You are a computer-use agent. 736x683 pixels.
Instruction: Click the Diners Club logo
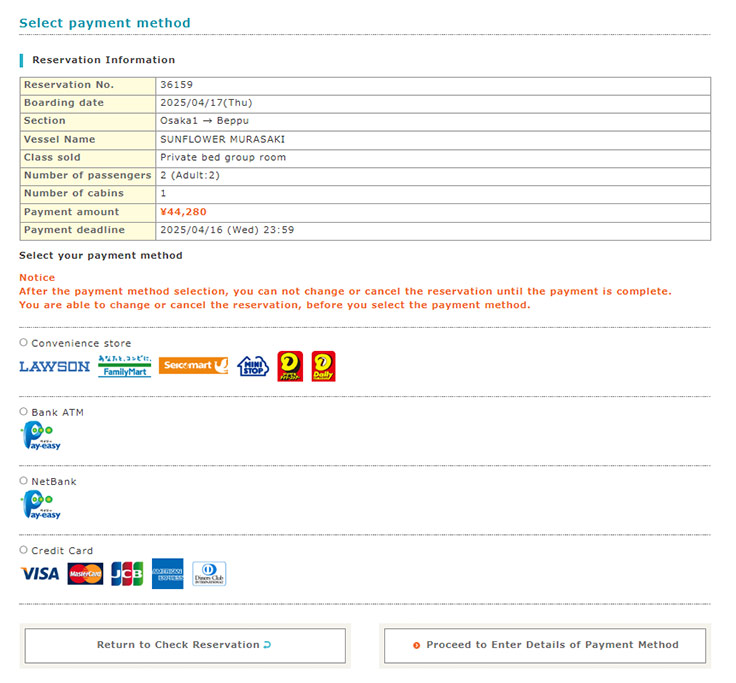pyautogui.click(x=209, y=574)
